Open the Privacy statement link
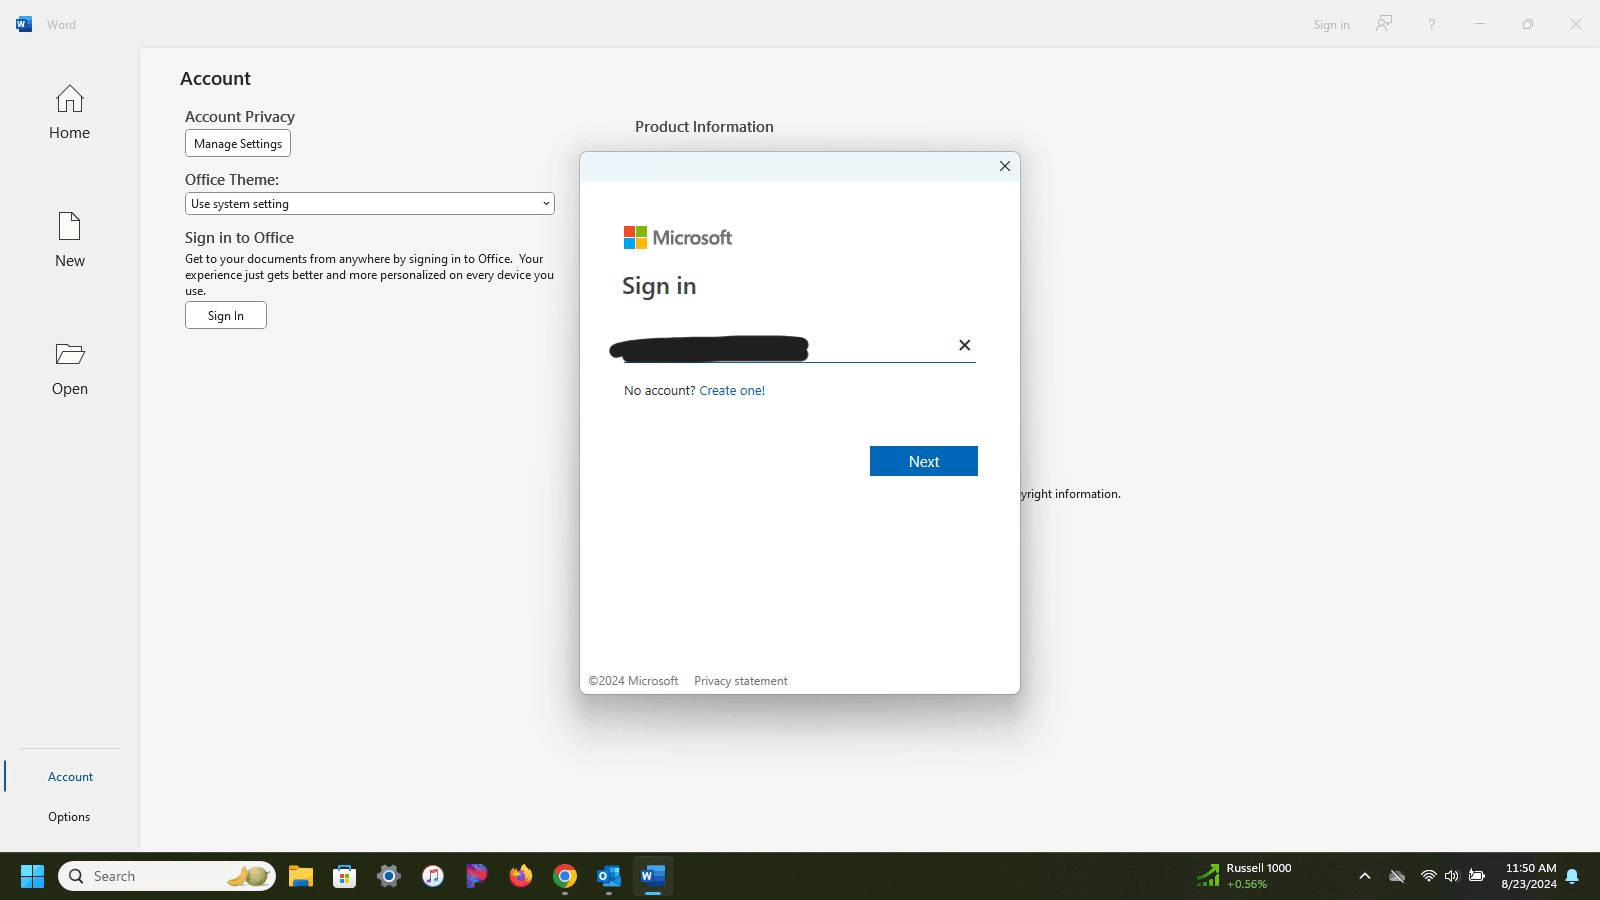The width and height of the screenshot is (1600, 900). 741,681
